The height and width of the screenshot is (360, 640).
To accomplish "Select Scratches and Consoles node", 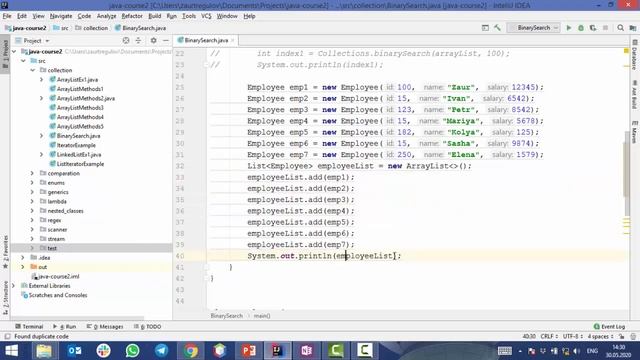I will pos(54,296).
